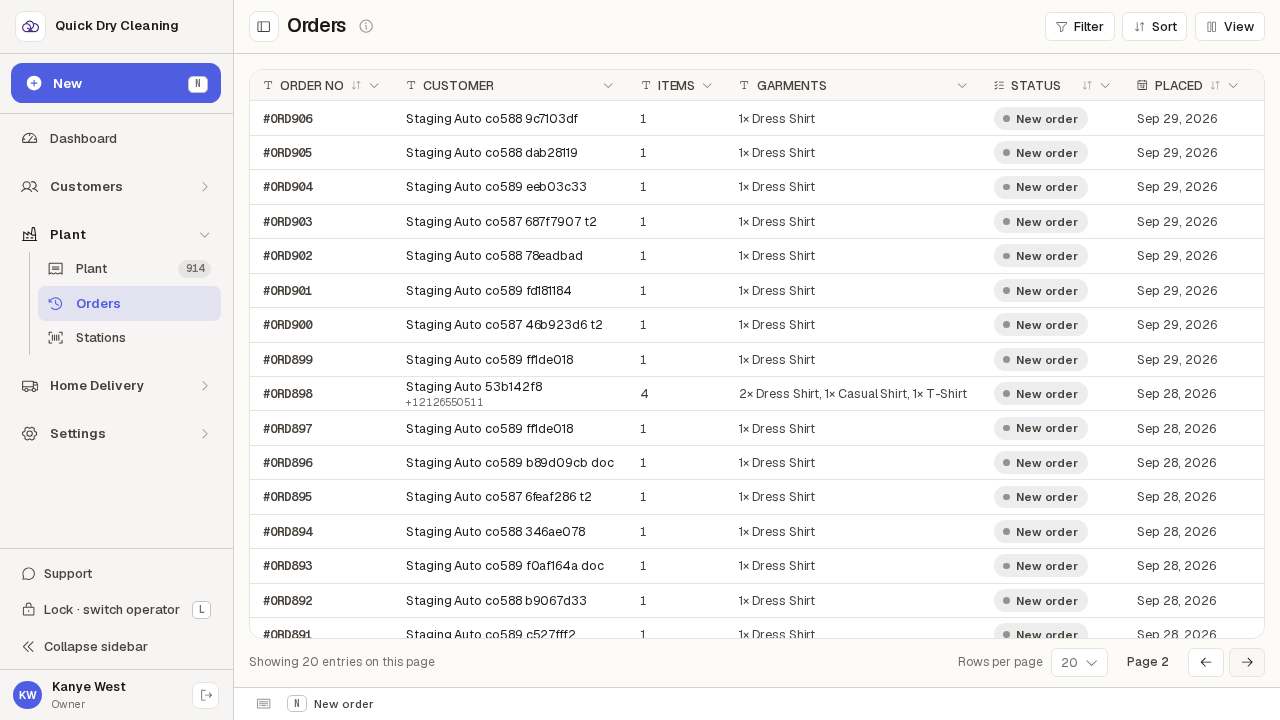Open the PLACED column chevron menu
The height and width of the screenshot is (720, 1280).
point(1233,86)
